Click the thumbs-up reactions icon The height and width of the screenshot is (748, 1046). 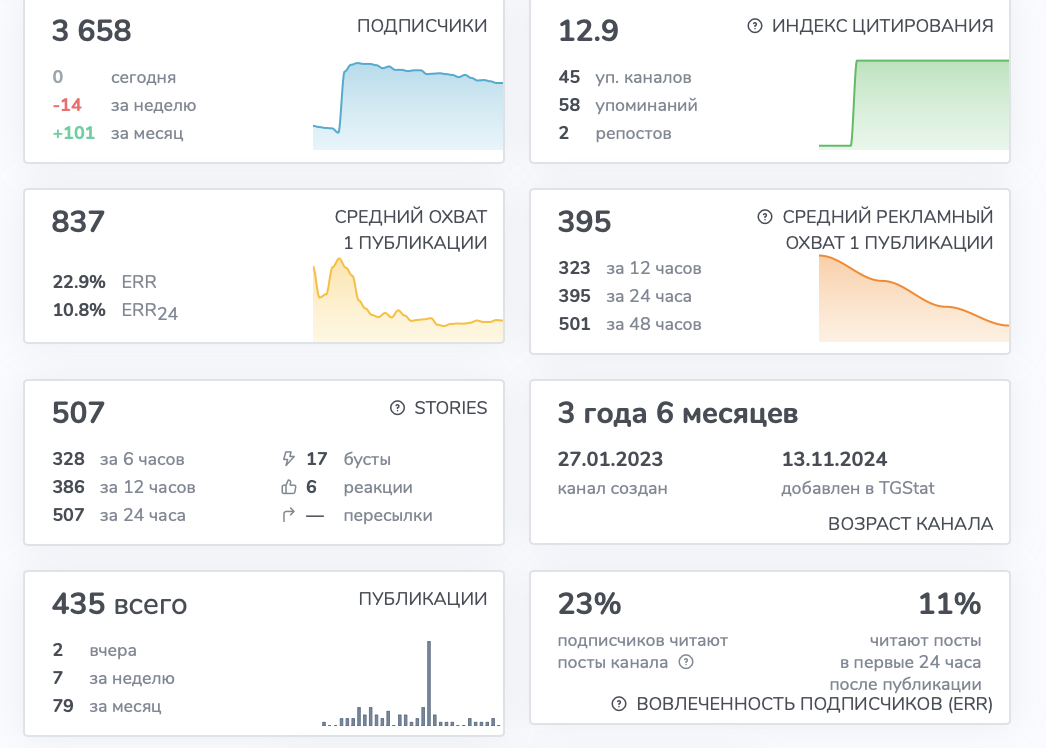288,487
